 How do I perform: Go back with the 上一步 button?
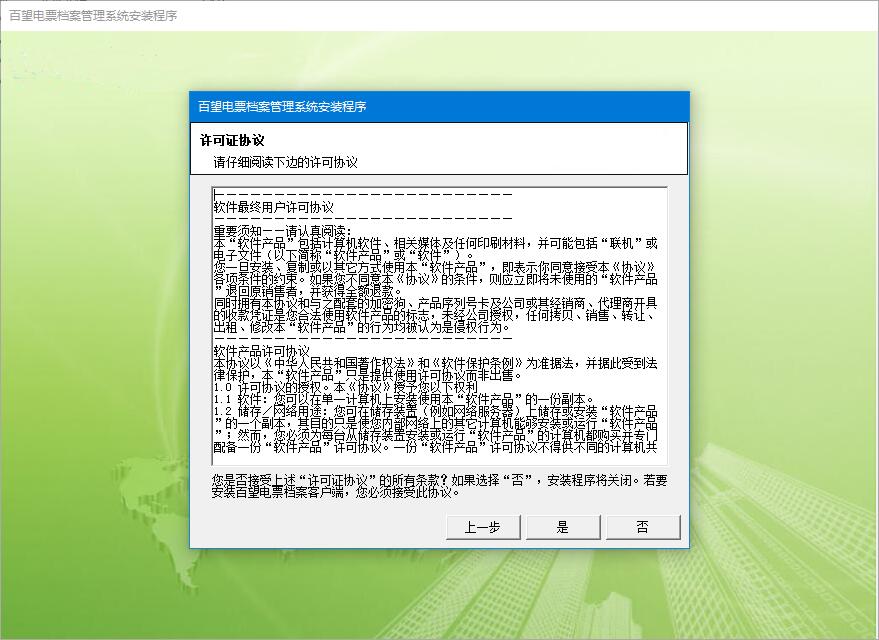[x=483, y=527]
